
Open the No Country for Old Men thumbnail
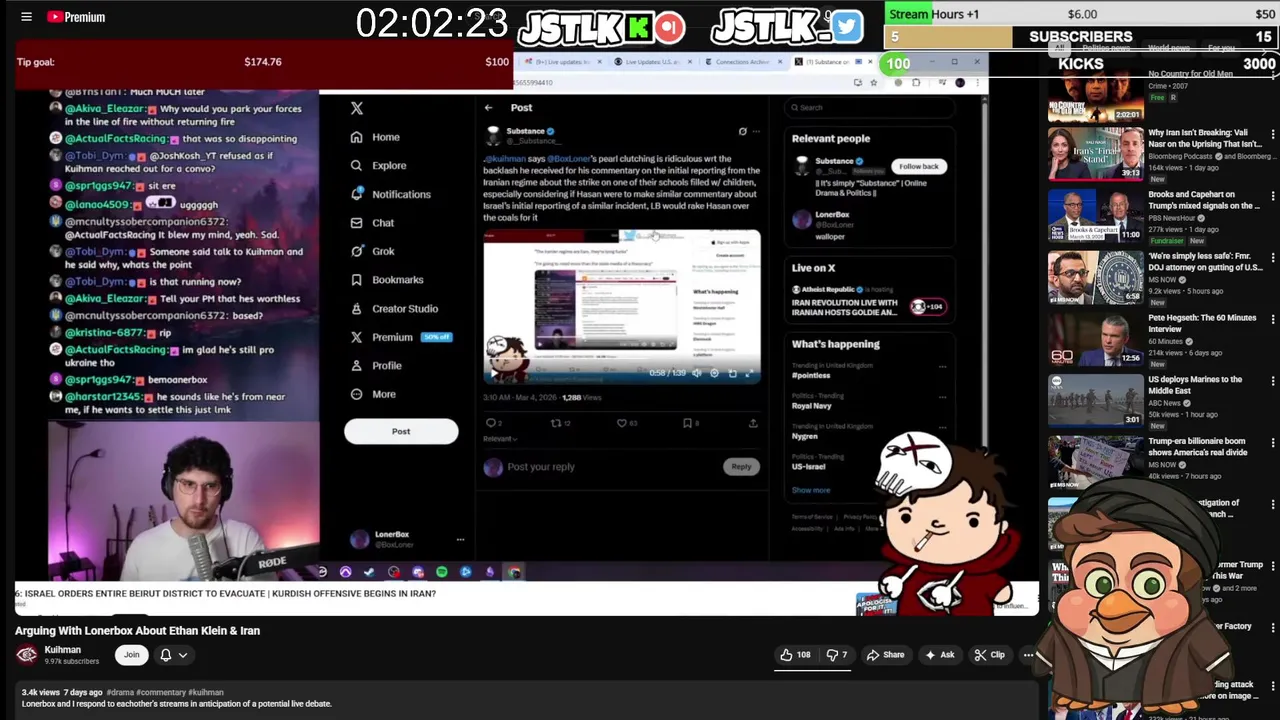coord(1095,98)
